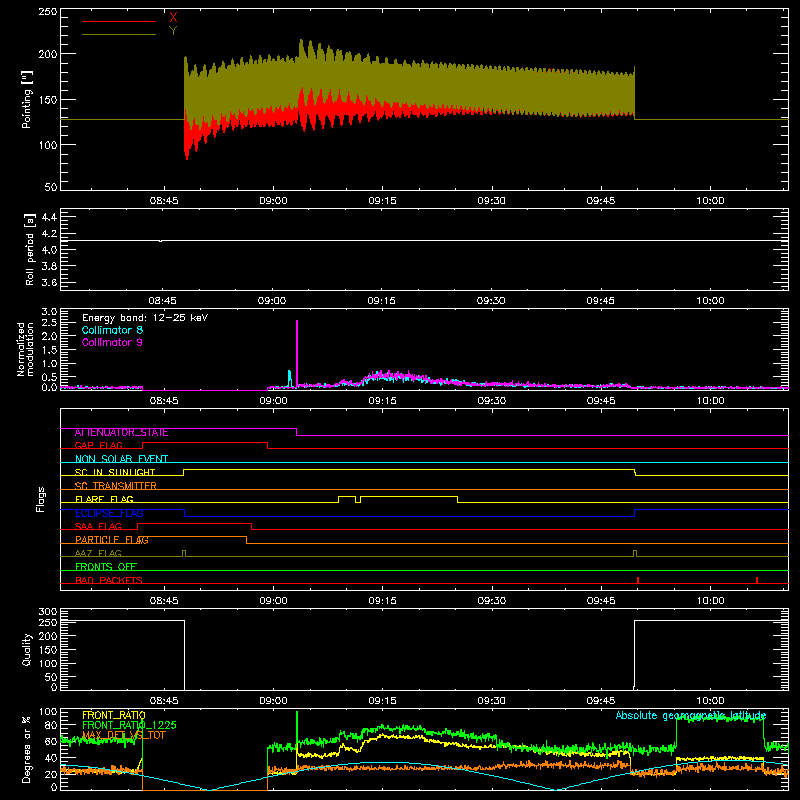800x800 pixels.
Task: Click the 10:00 label under the Roll period panel
Action: click(710, 301)
